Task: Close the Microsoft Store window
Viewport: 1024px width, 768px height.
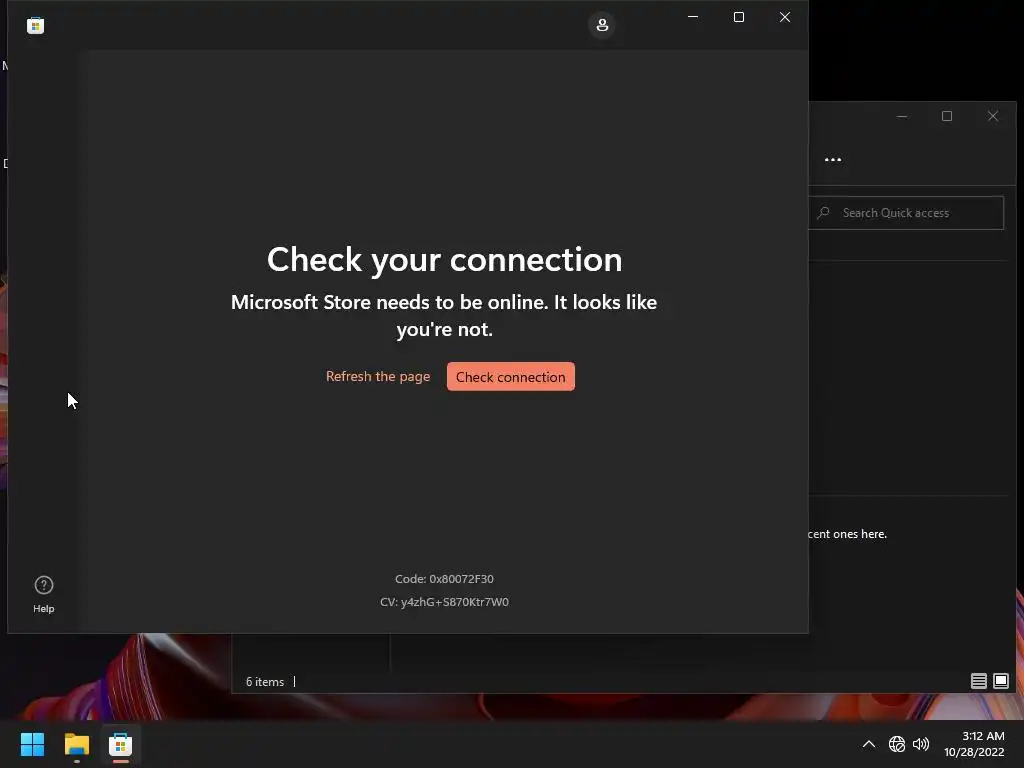Action: pos(785,17)
